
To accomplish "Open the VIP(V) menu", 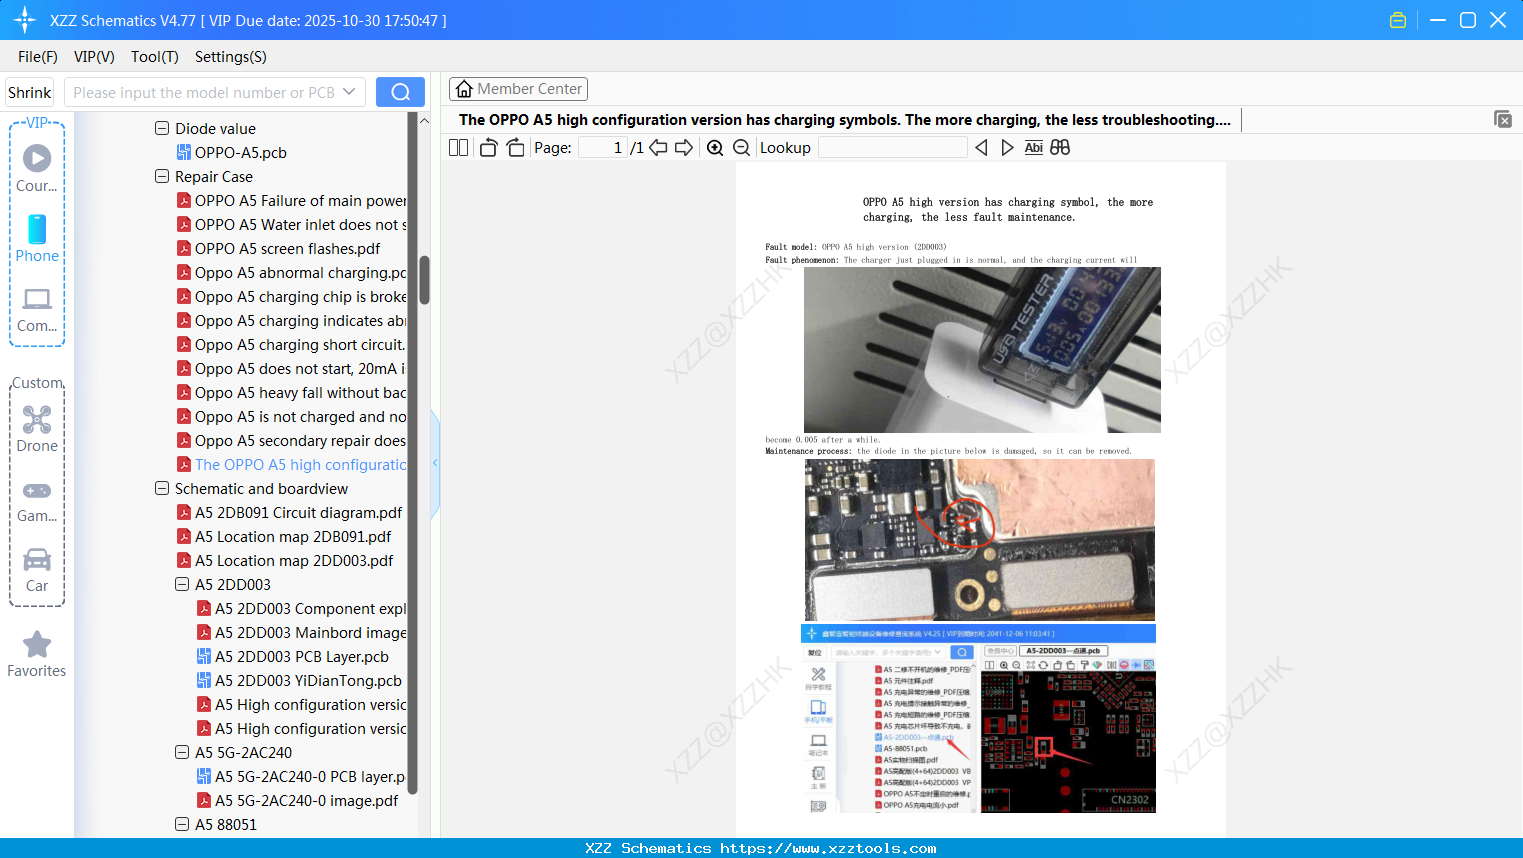I will pos(94,57).
